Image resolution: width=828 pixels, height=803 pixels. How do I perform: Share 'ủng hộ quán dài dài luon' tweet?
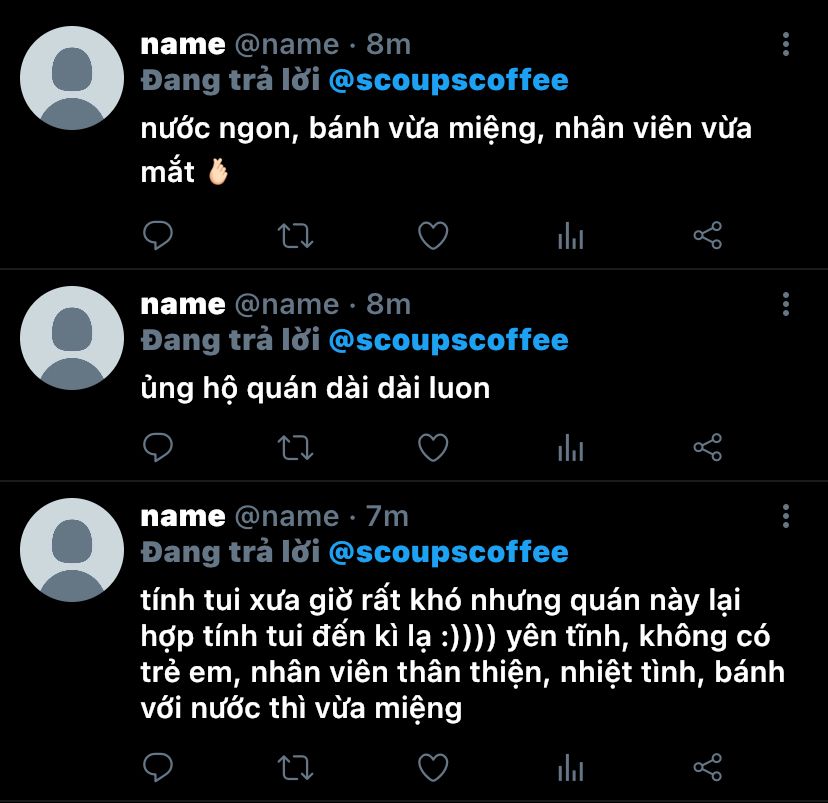tap(708, 448)
